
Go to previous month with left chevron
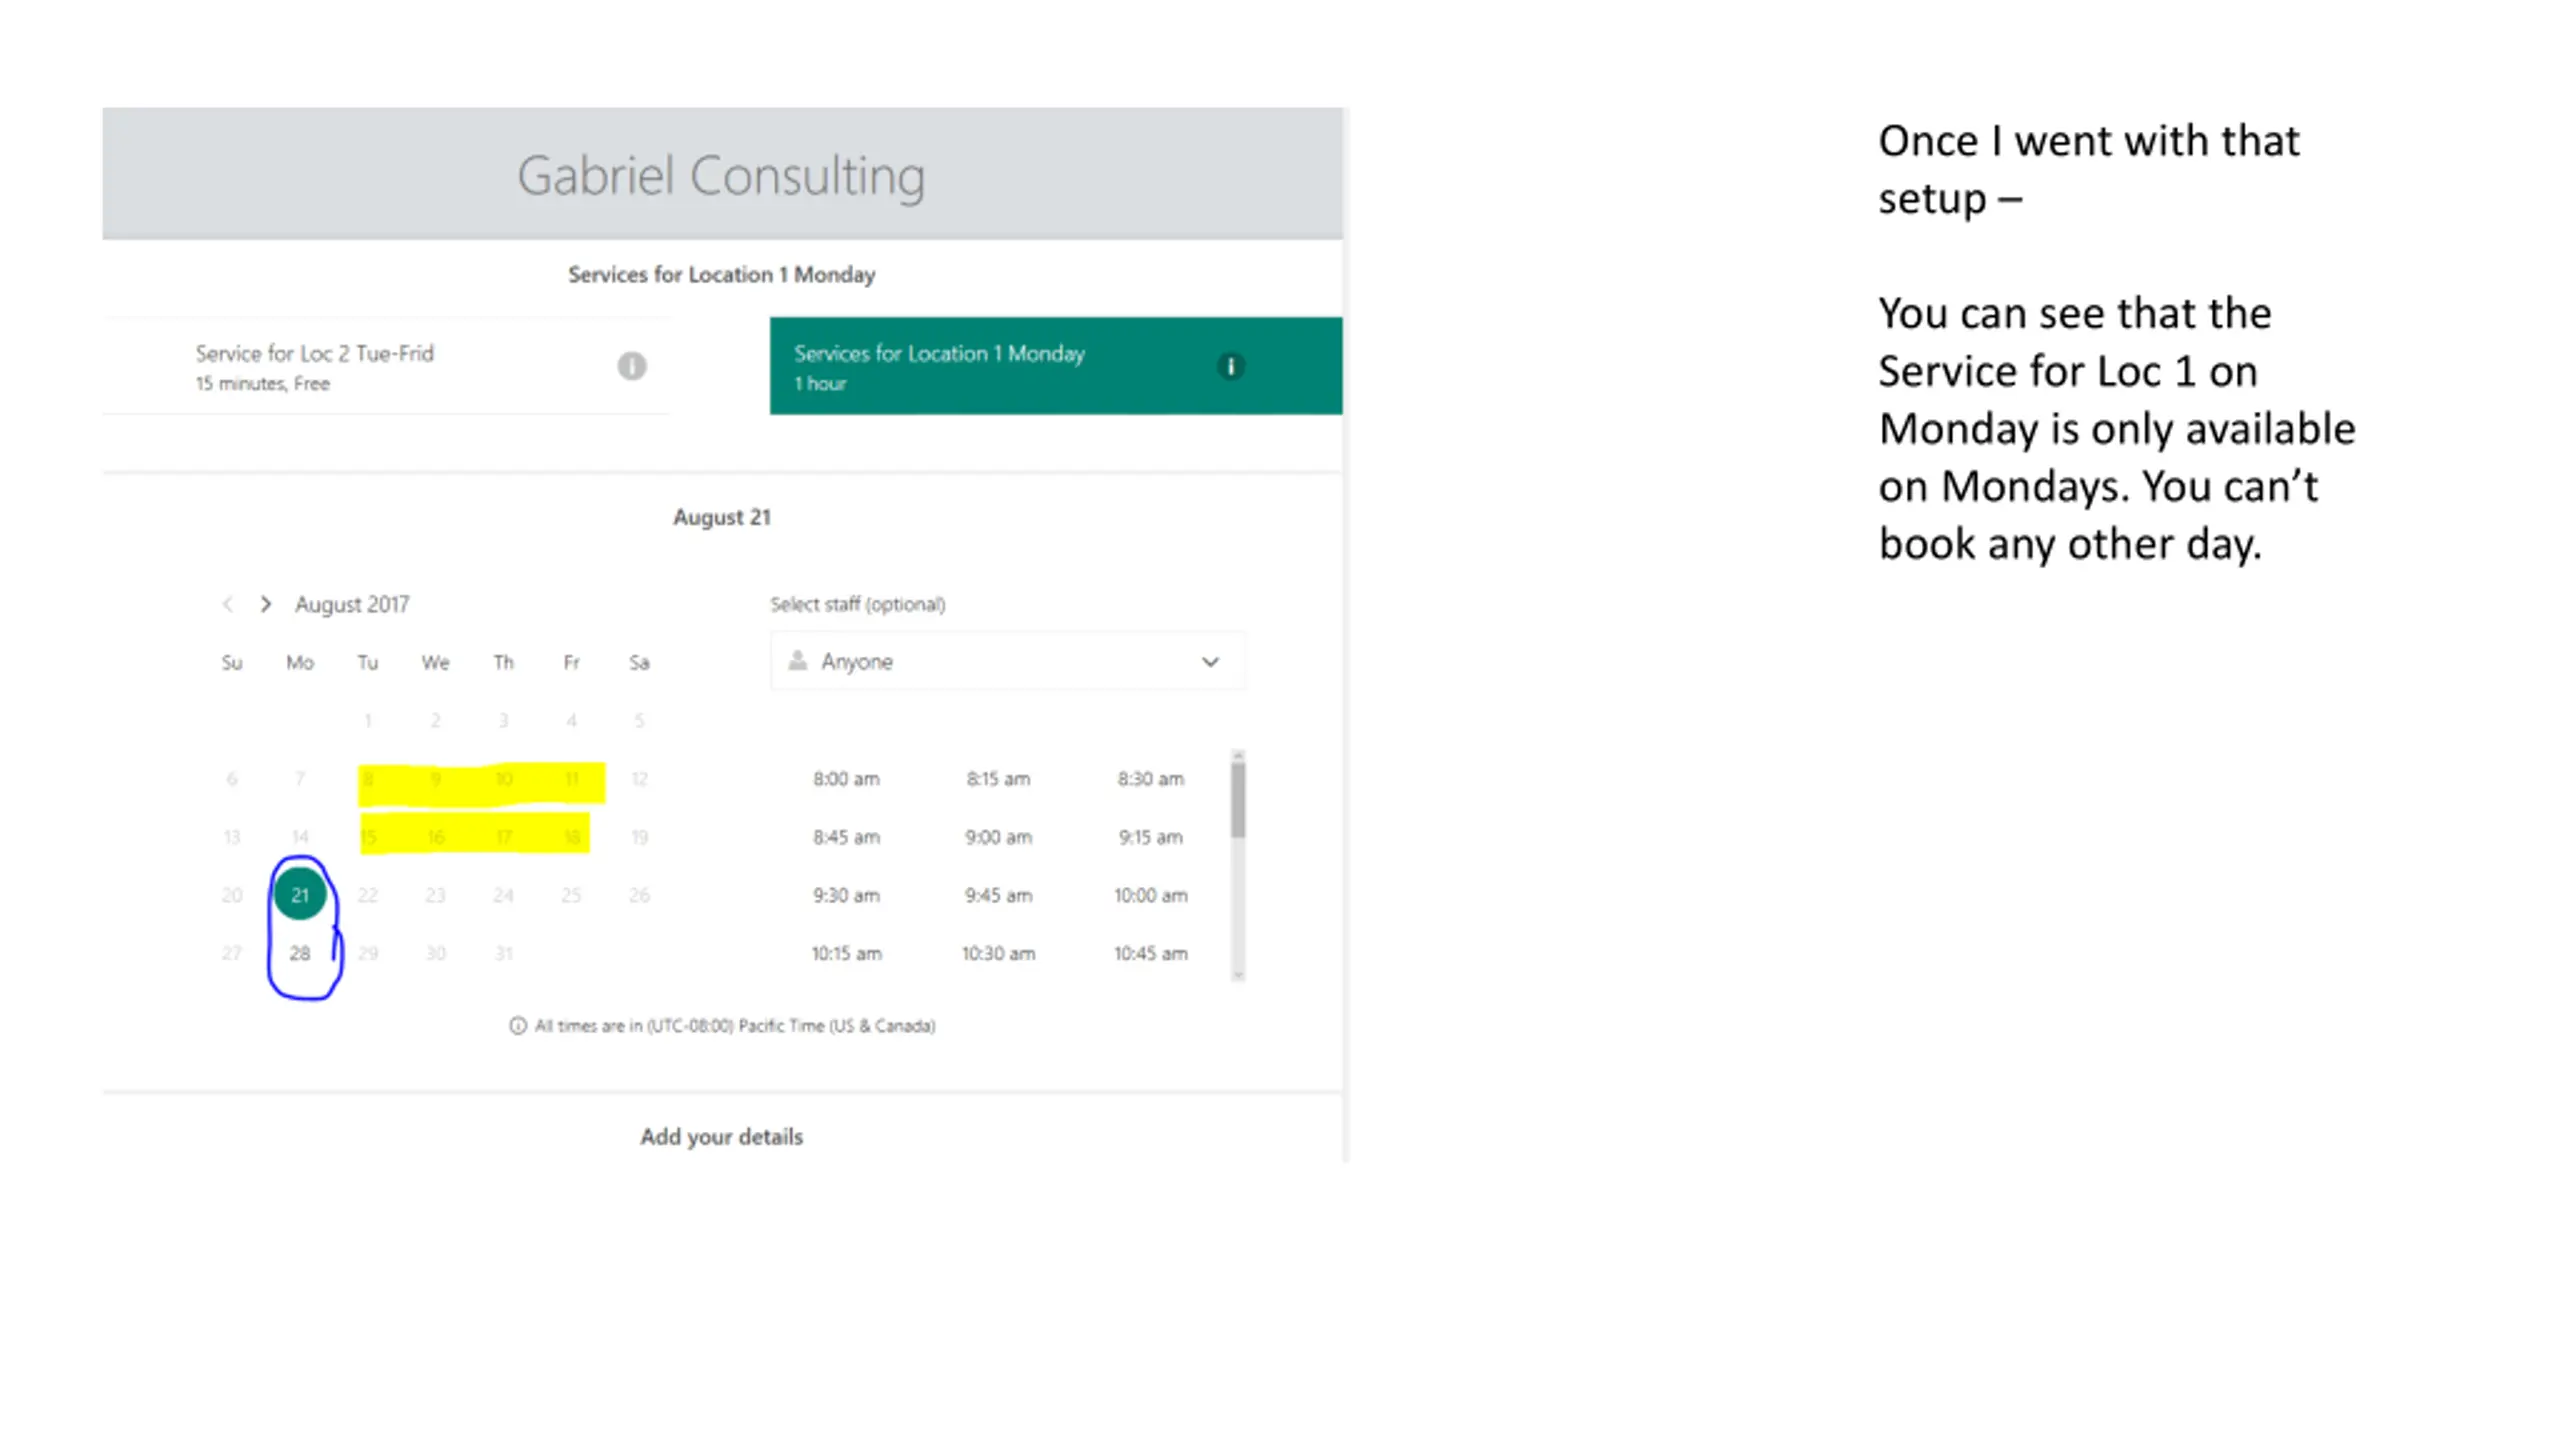click(228, 604)
